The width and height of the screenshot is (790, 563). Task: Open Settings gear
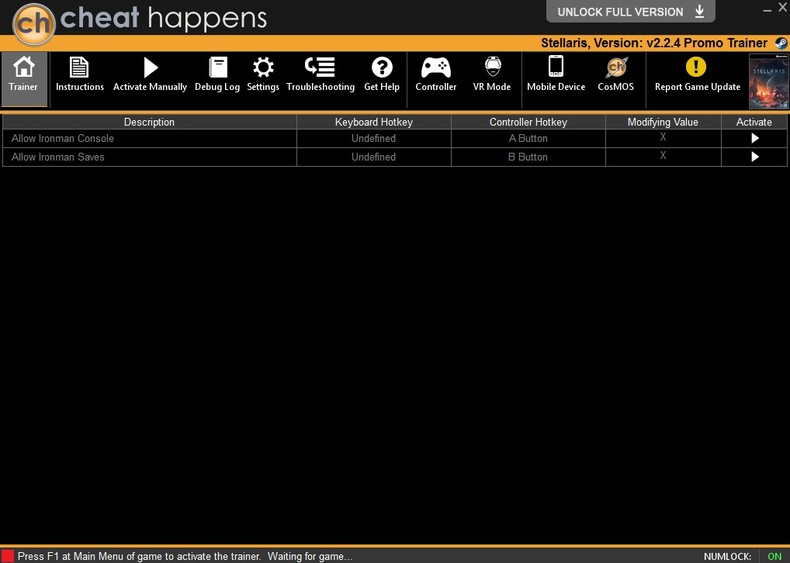coord(263,74)
